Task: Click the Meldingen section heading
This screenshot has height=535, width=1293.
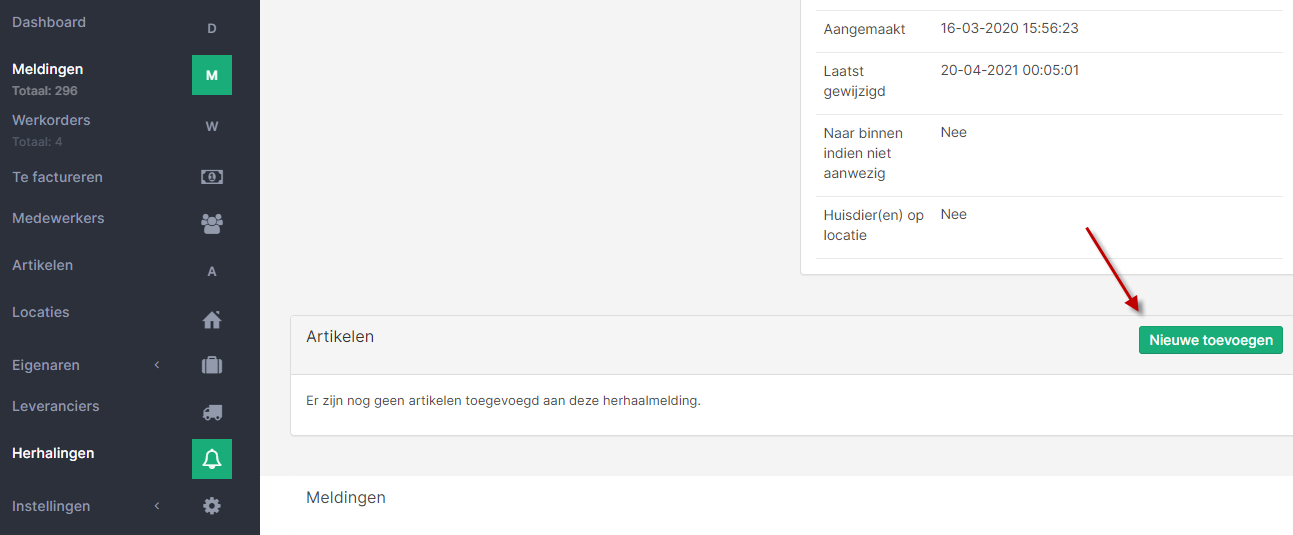Action: (x=346, y=497)
